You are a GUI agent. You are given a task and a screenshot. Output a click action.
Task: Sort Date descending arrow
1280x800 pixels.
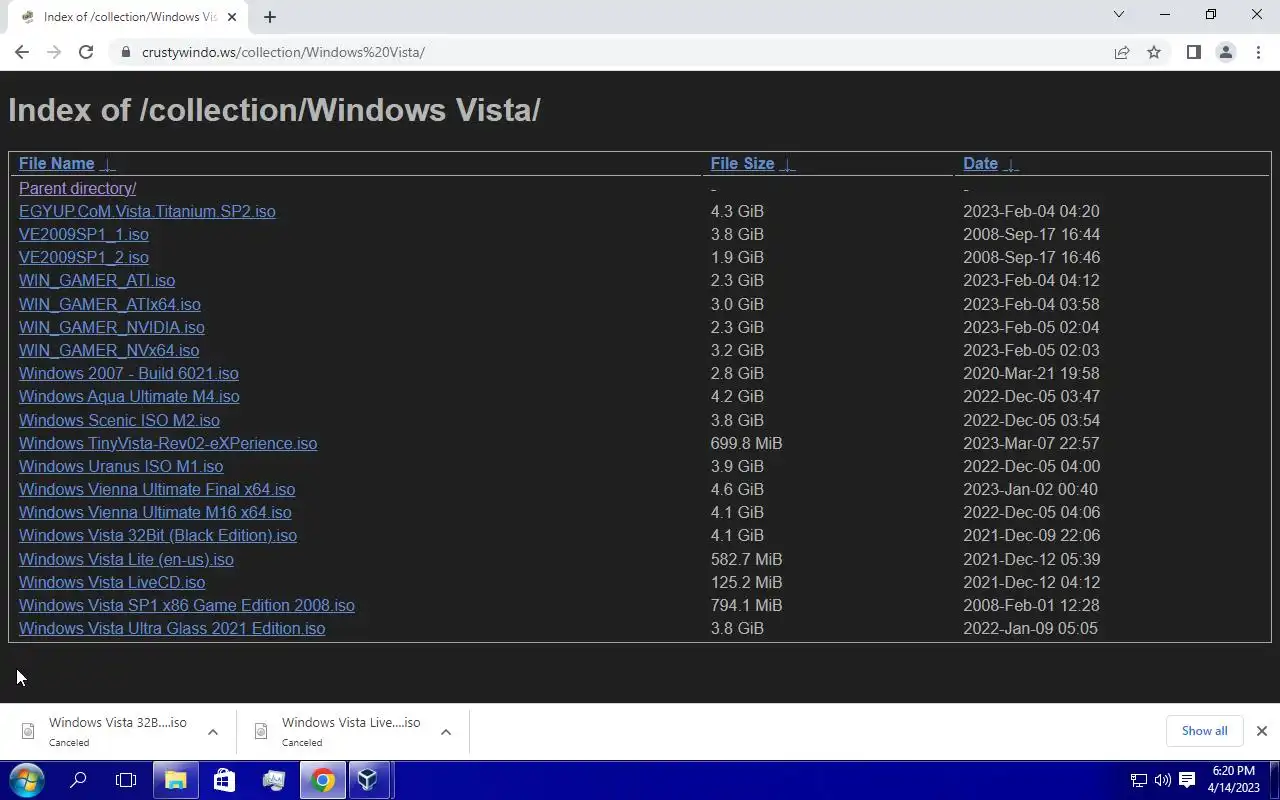pyautogui.click(x=1011, y=164)
